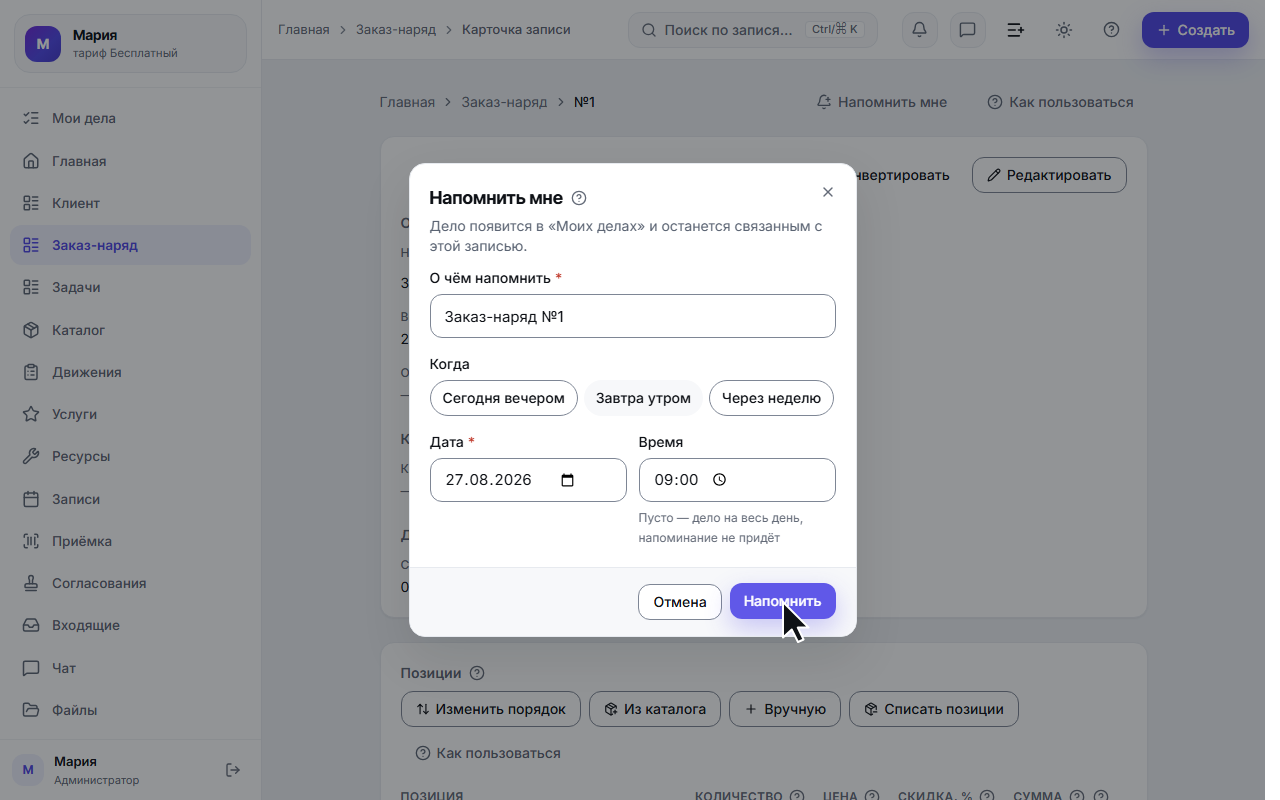
Task: Click help icon next to СУММА column
Action: point(1076,796)
